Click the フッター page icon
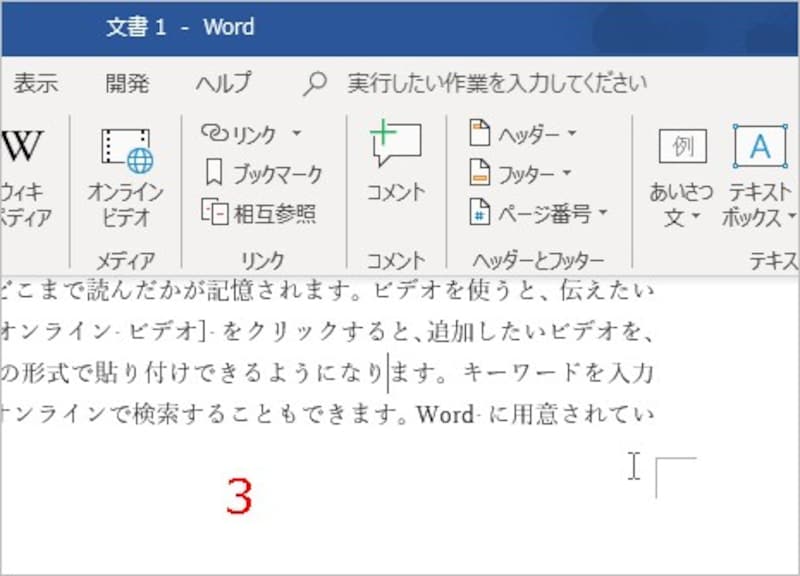The image size is (800, 576). 480,172
